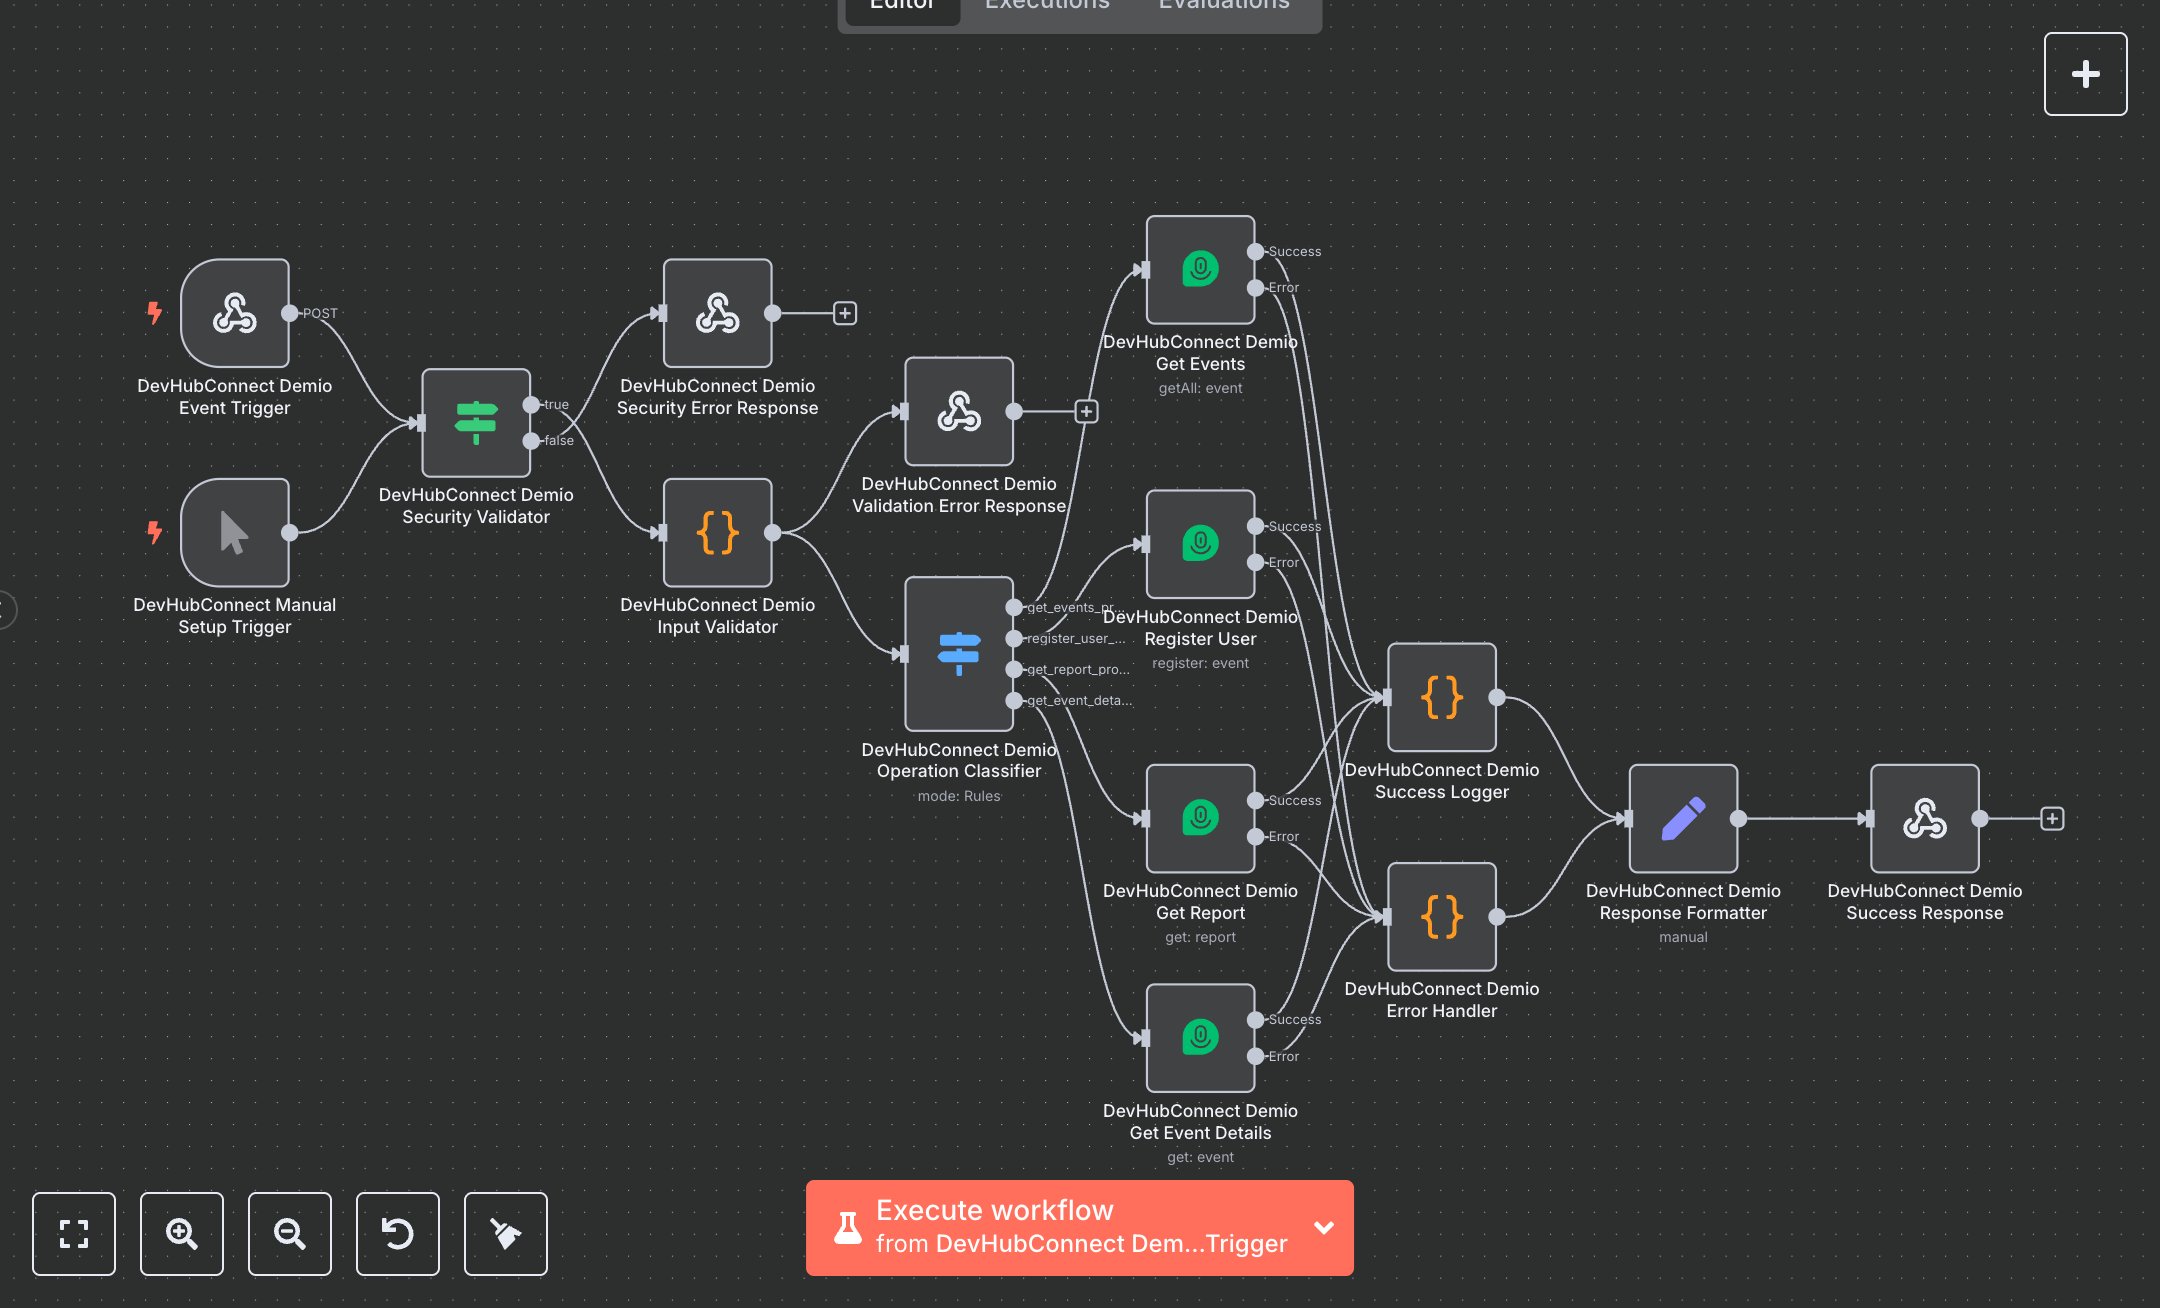The height and width of the screenshot is (1308, 2160).
Task: Open the Register User Demio node
Action: coord(1199,543)
